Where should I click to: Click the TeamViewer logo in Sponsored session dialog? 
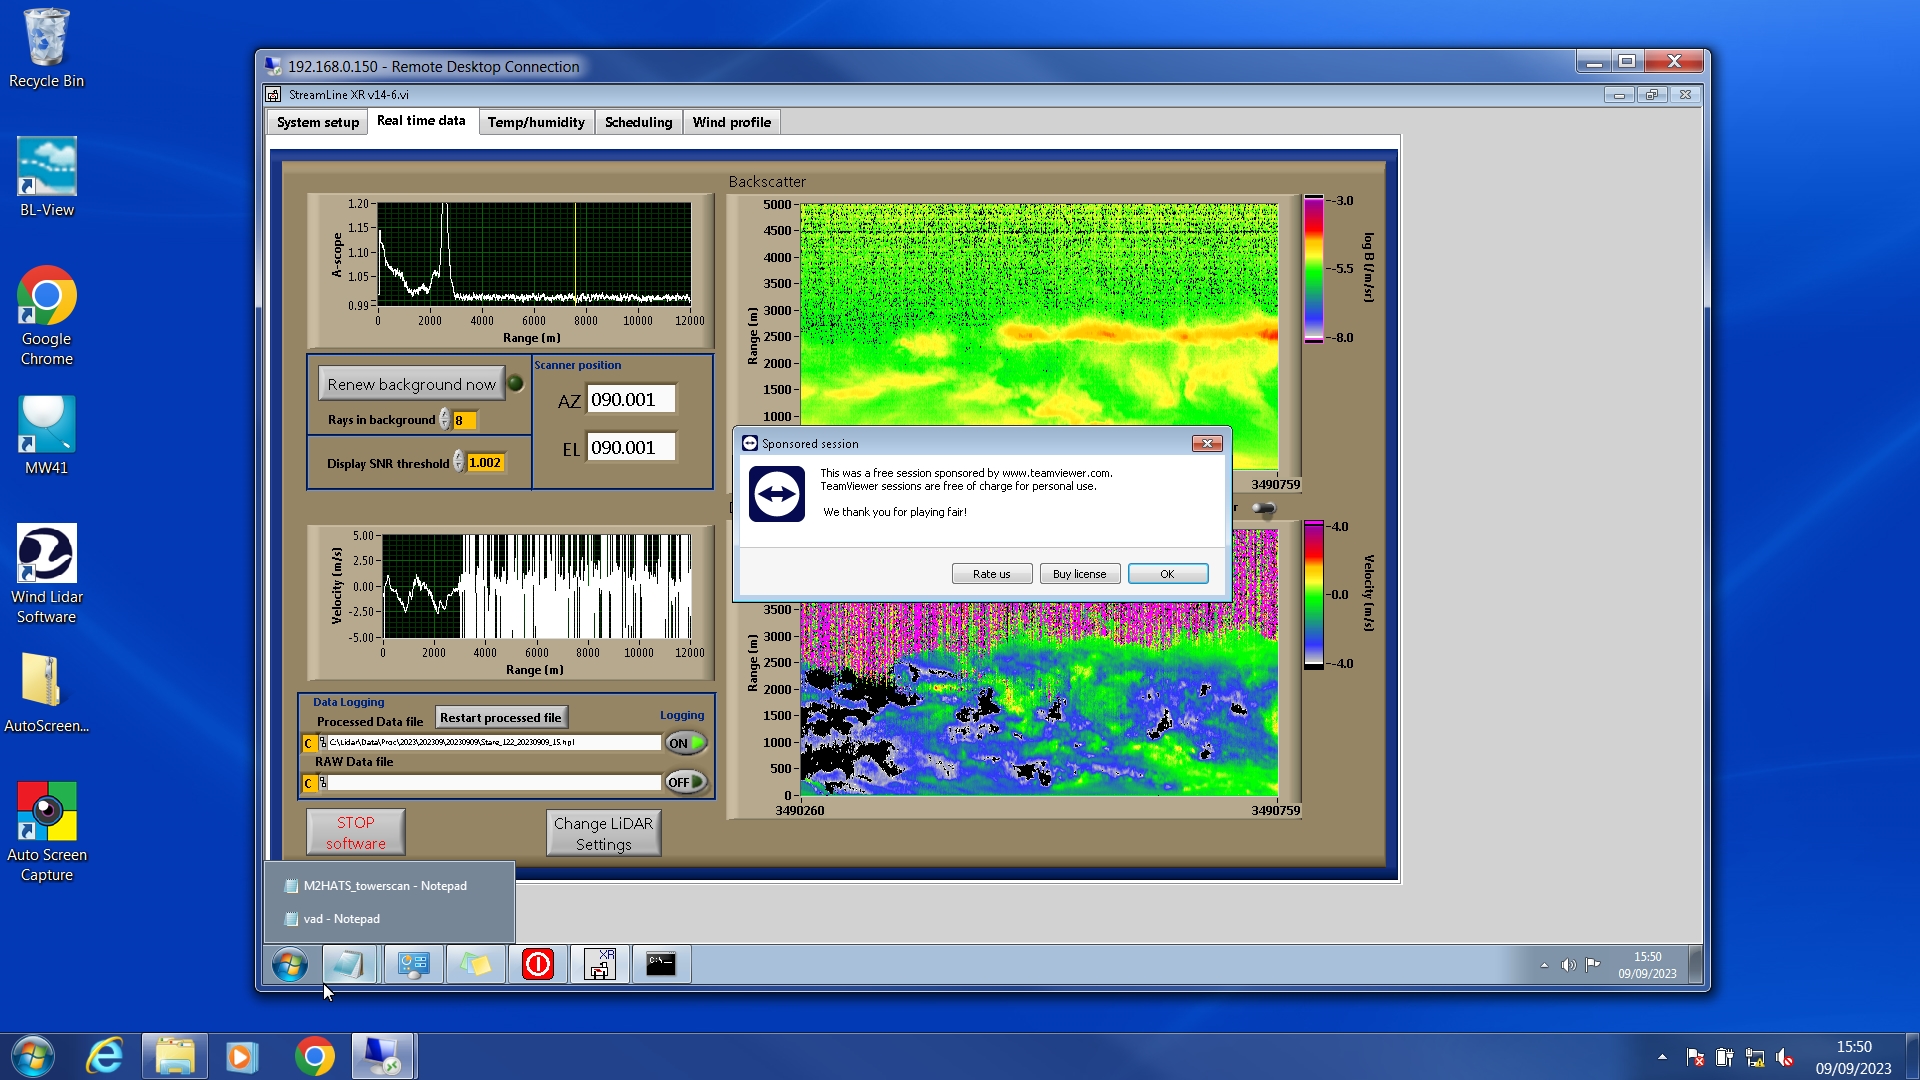(x=777, y=494)
